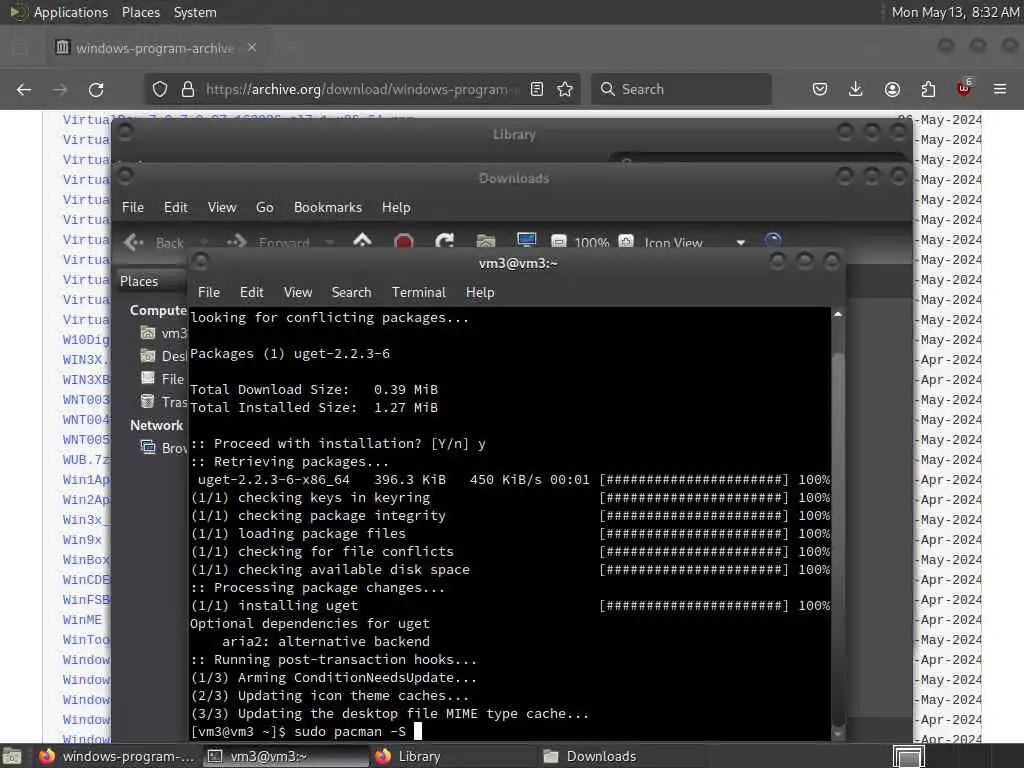Open the uBlock Origin extension icon

pos(964,88)
